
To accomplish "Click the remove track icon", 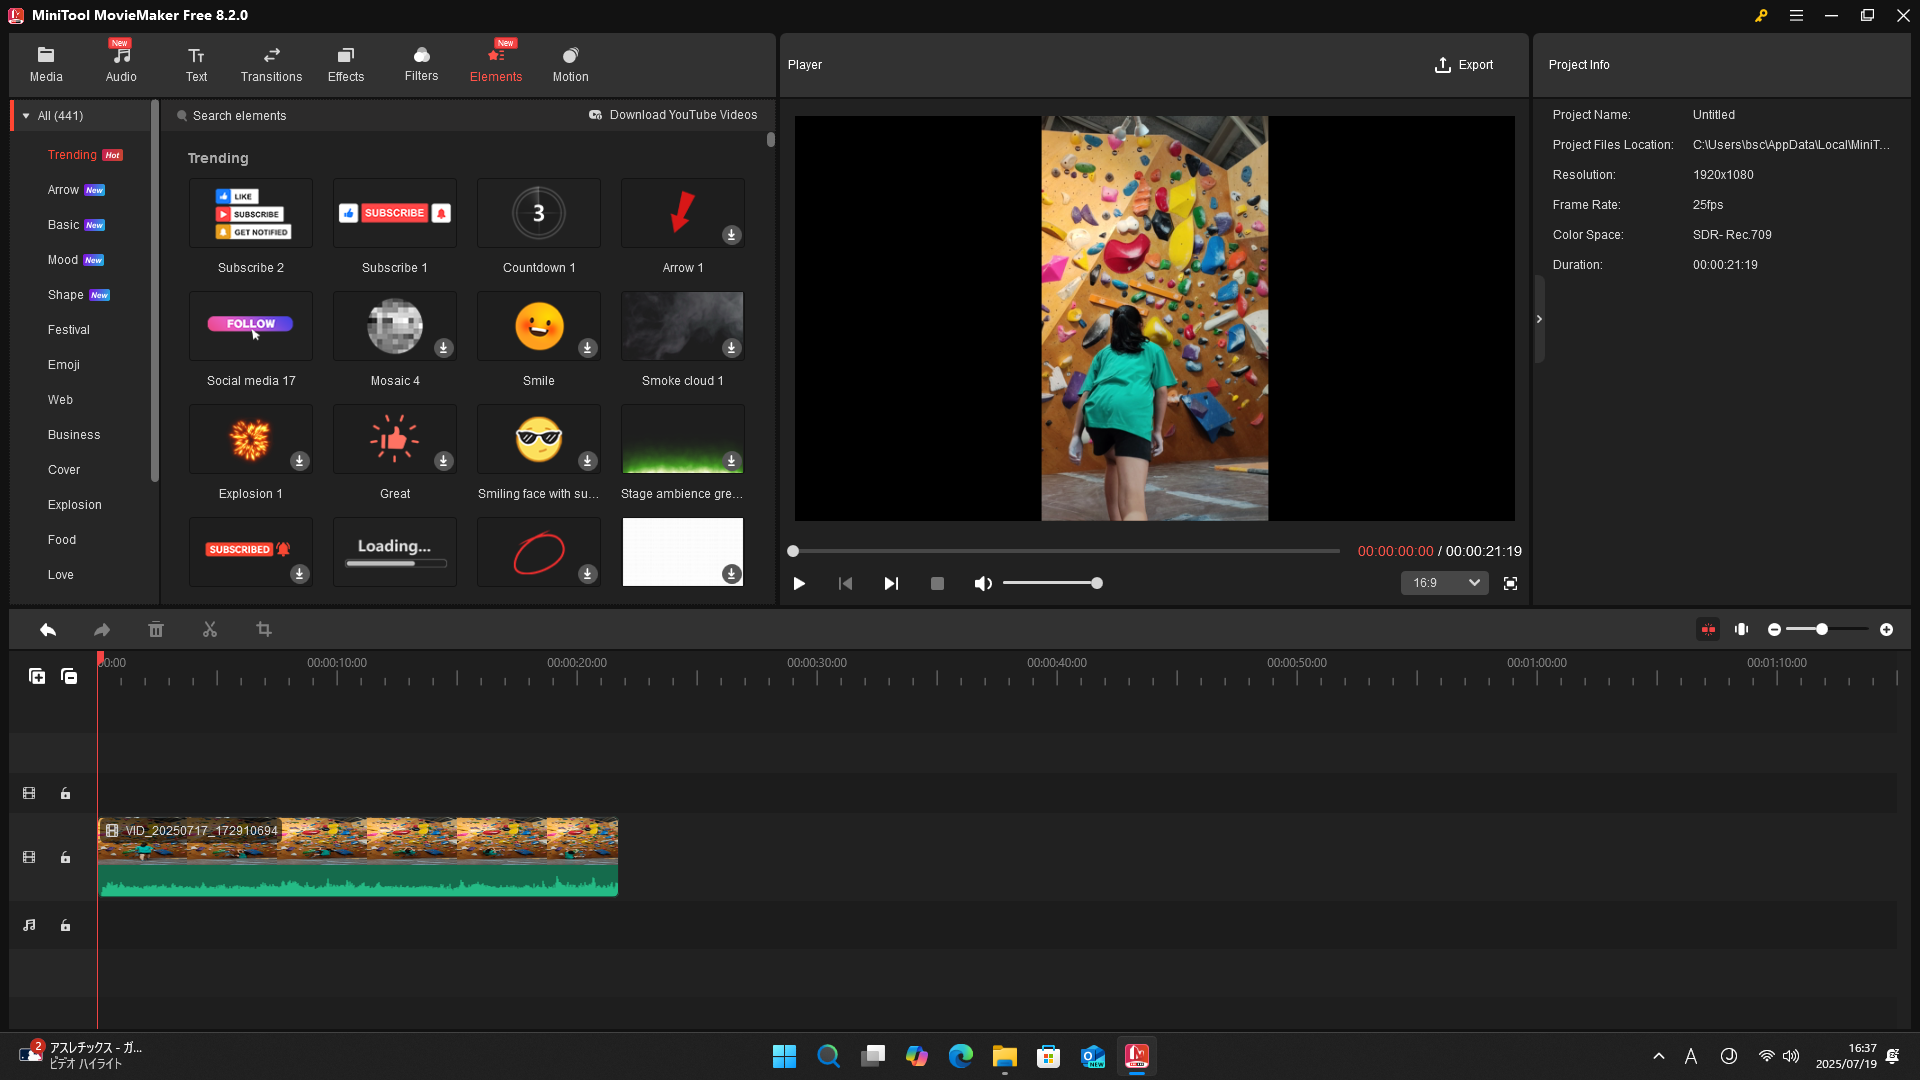I will click(69, 677).
